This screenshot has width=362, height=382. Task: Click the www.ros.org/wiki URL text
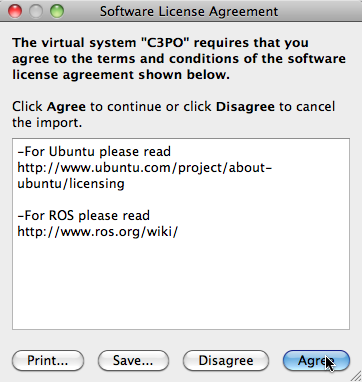(x=98, y=232)
